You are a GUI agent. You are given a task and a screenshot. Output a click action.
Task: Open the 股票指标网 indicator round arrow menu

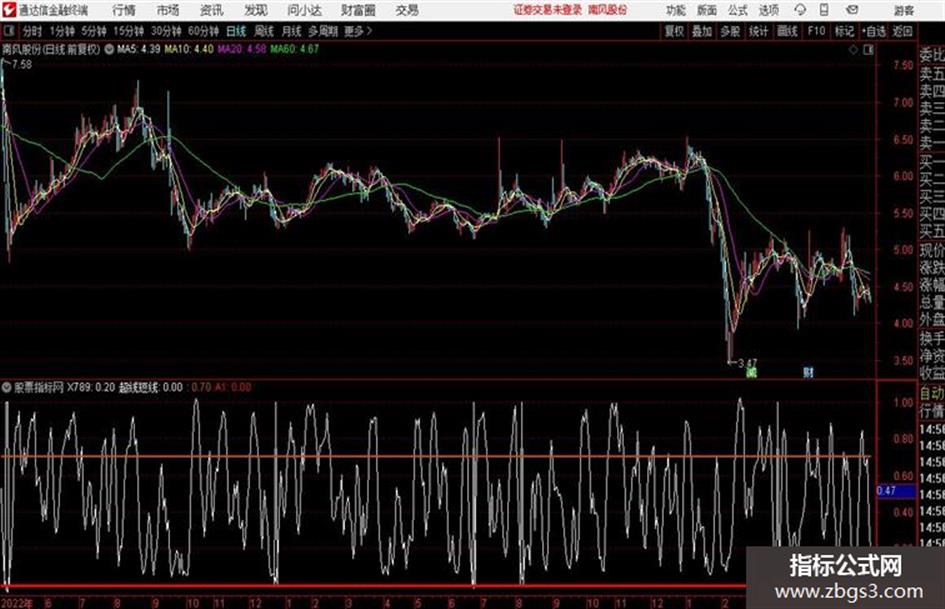tap(7, 387)
